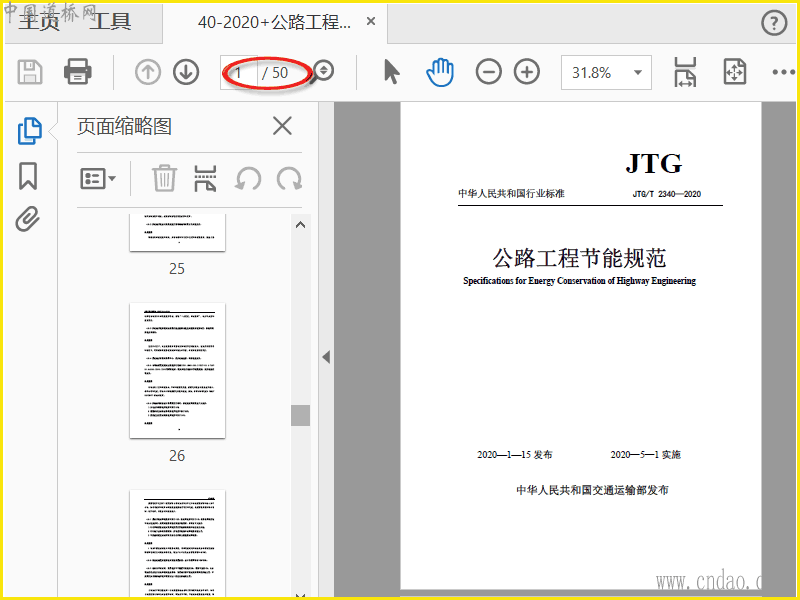Viewport: 800px width, 600px height.
Task: Go to next page arrow
Action: 186,72
